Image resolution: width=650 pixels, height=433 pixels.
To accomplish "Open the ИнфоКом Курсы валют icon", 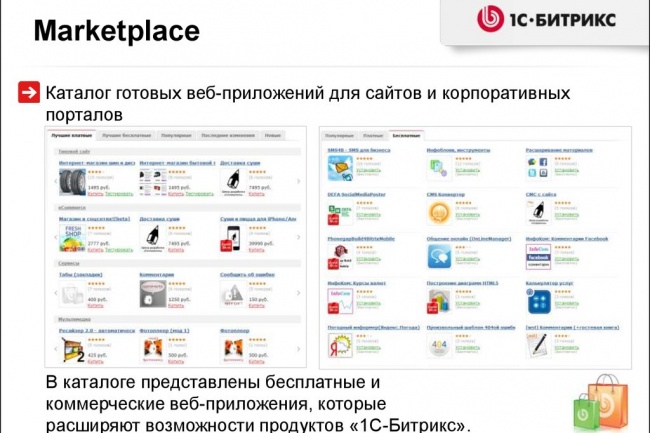I will click(x=340, y=301).
